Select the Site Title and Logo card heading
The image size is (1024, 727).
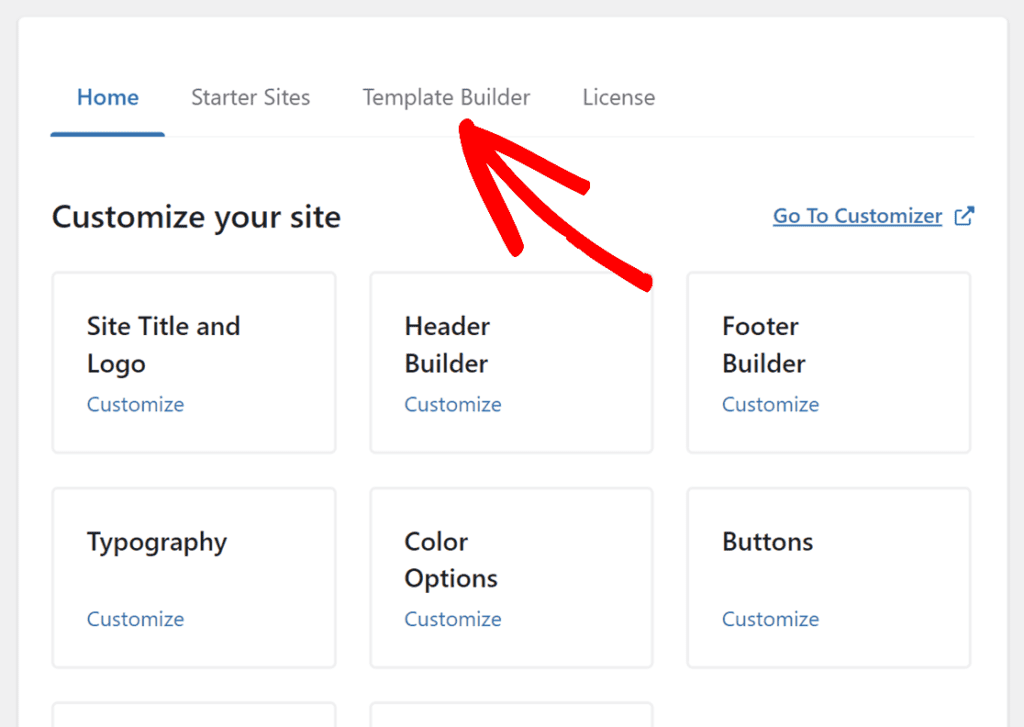click(163, 345)
